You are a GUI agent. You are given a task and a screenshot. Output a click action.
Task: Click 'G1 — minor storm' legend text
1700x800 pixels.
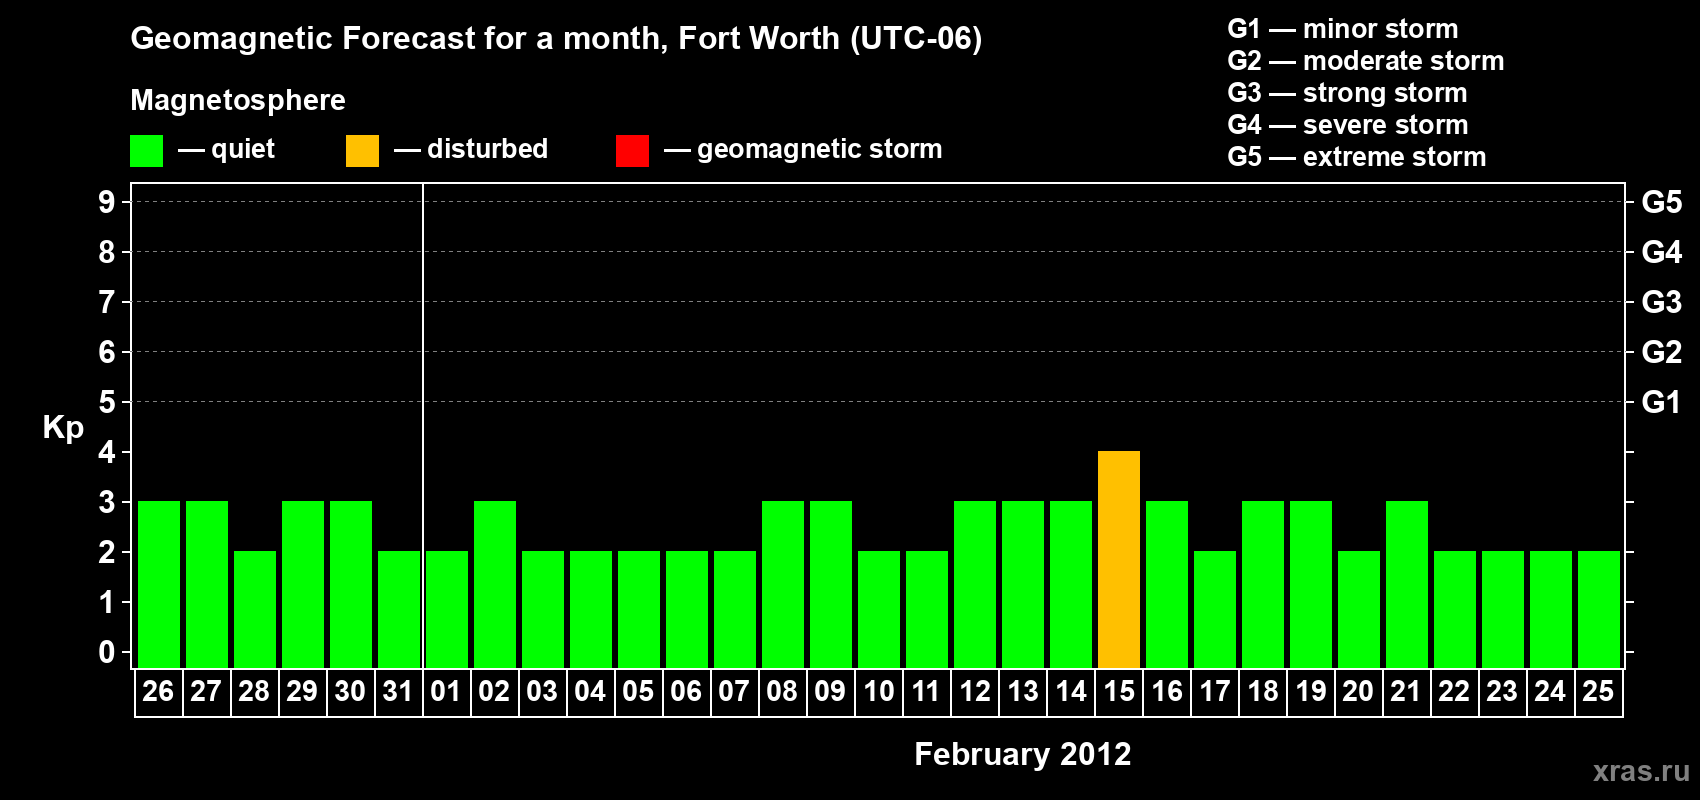pos(1343,29)
